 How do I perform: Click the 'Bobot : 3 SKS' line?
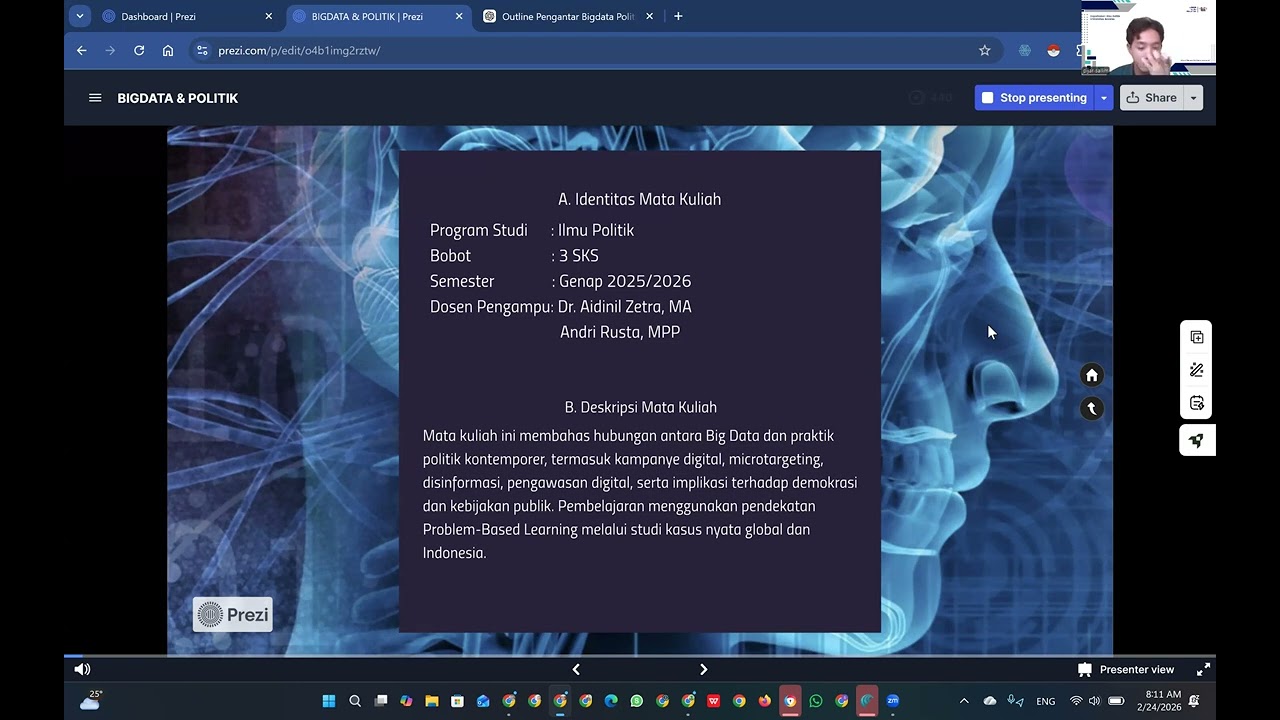(x=514, y=256)
